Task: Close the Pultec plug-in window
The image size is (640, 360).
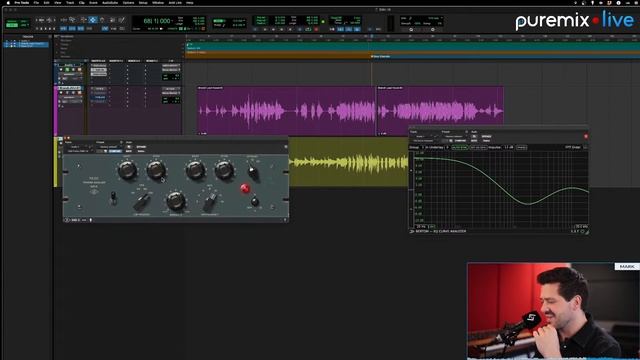Action: pos(65,138)
